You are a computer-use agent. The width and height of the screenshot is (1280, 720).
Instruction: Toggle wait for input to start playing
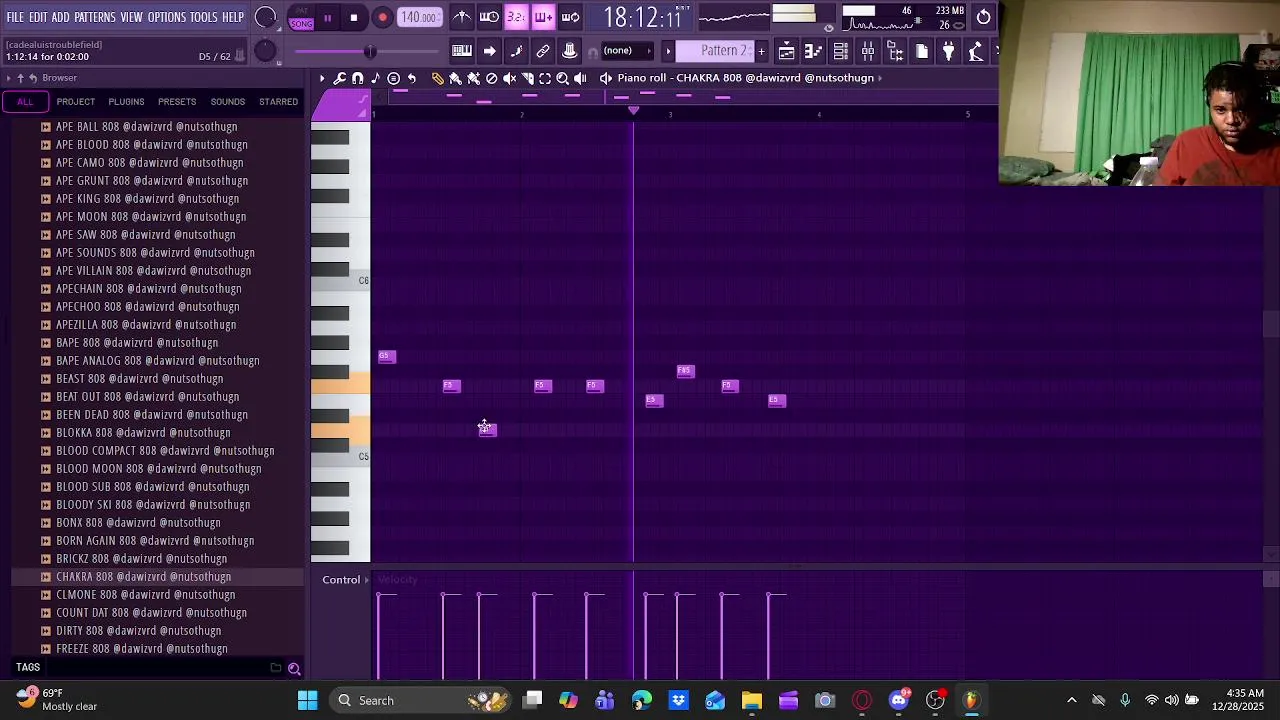pos(489,17)
